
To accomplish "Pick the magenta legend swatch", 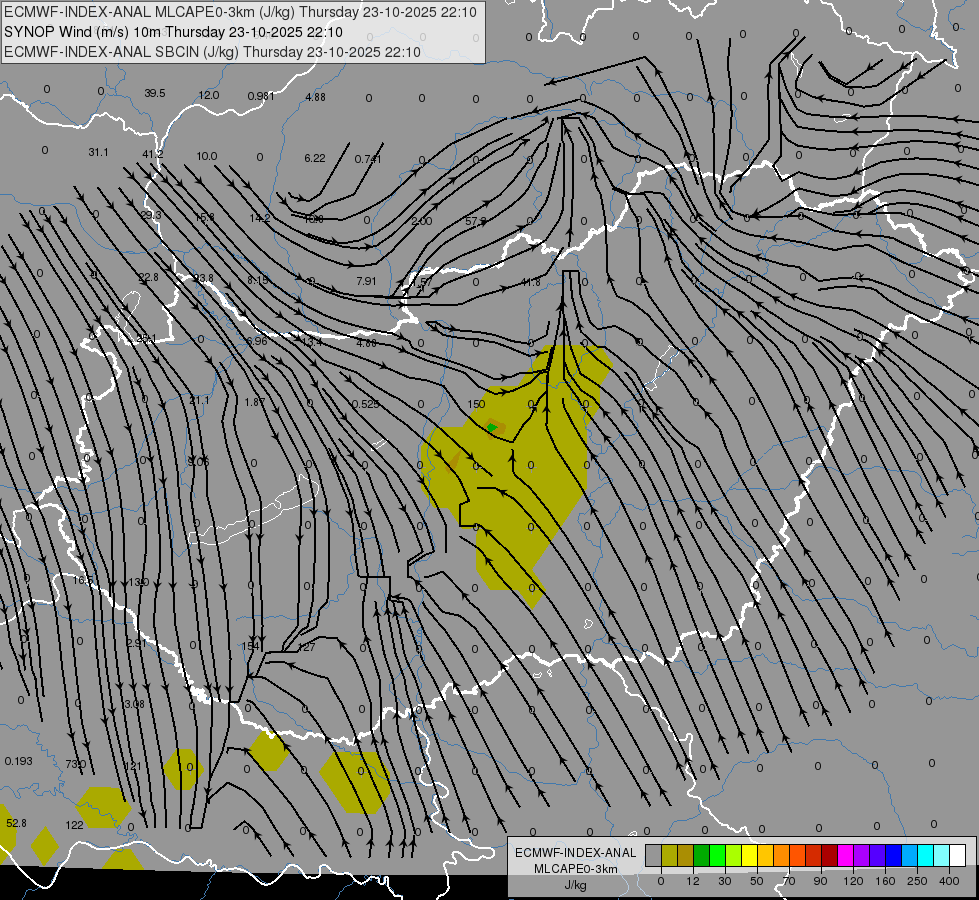I will 845,856.
